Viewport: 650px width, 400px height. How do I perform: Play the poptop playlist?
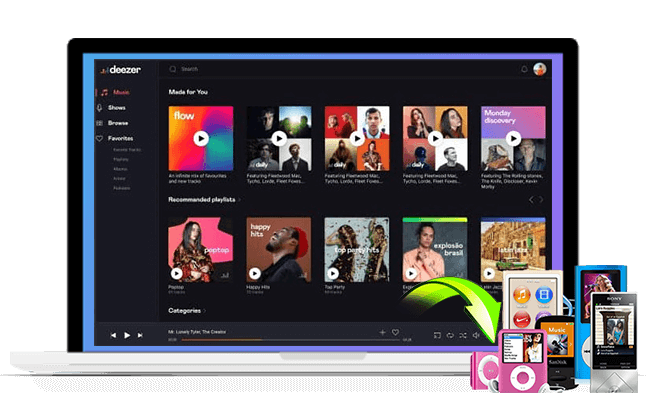[x=177, y=273]
